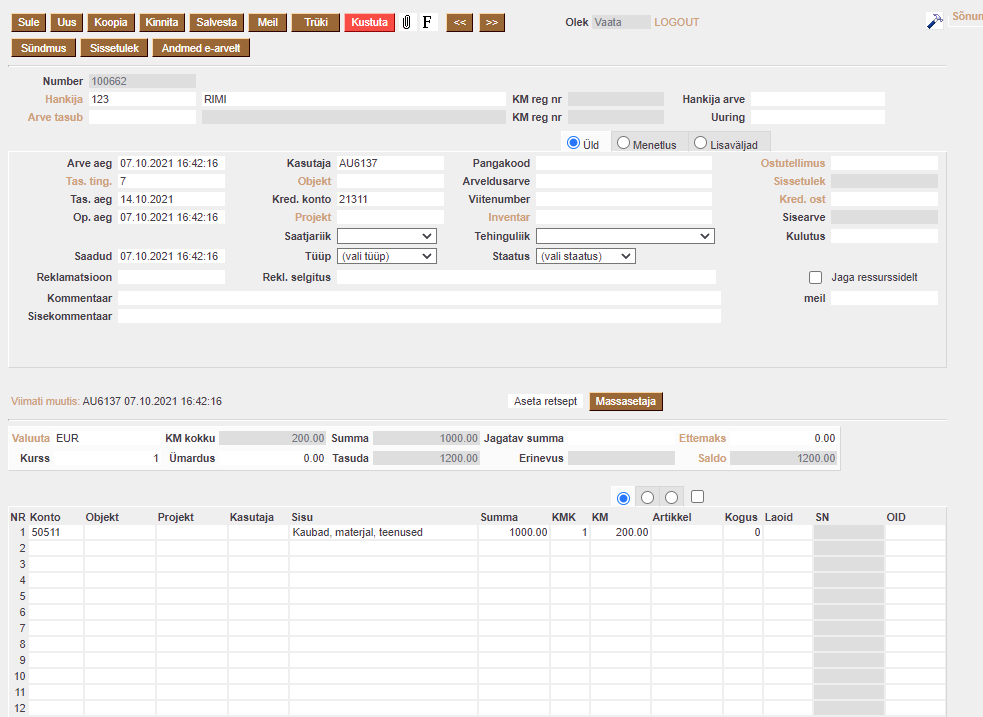Image resolution: width=983 pixels, height=717 pixels.
Task: Focus the supplier name field RIMI
Action: point(354,99)
